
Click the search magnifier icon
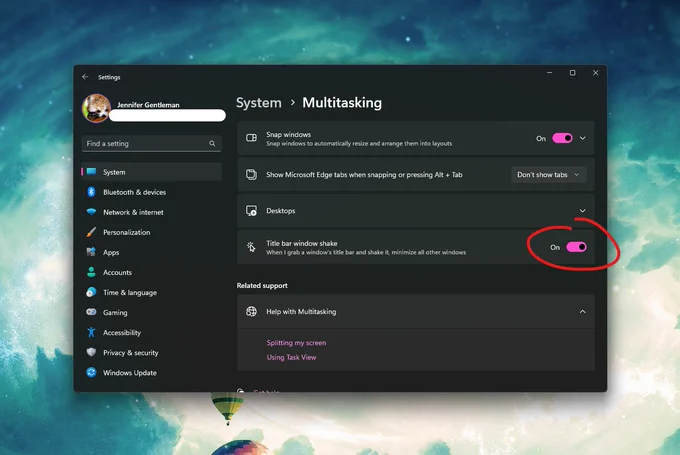click(x=212, y=144)
